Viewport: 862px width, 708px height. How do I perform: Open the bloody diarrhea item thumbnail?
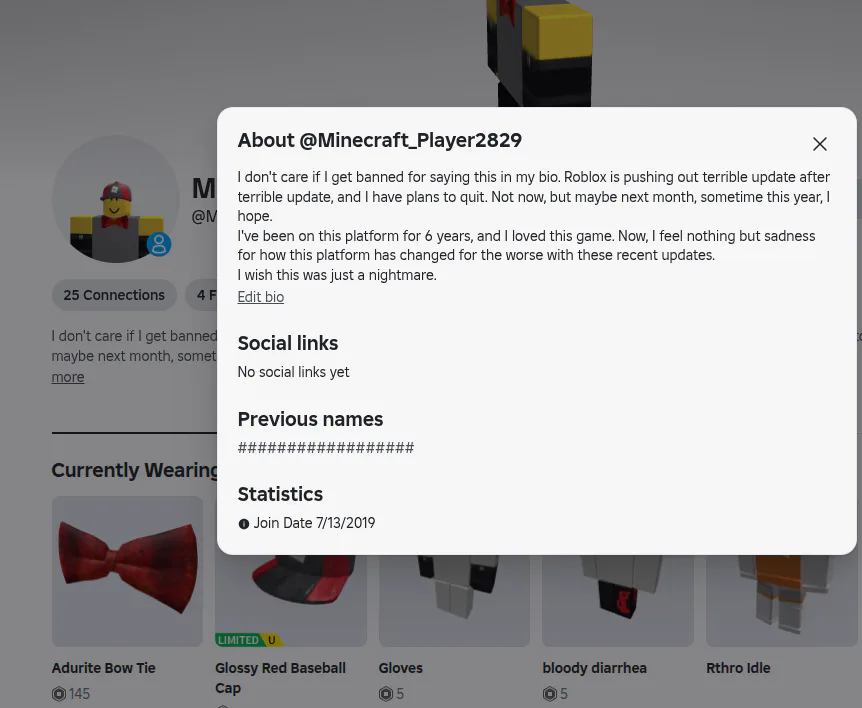(x=618, y=601)
